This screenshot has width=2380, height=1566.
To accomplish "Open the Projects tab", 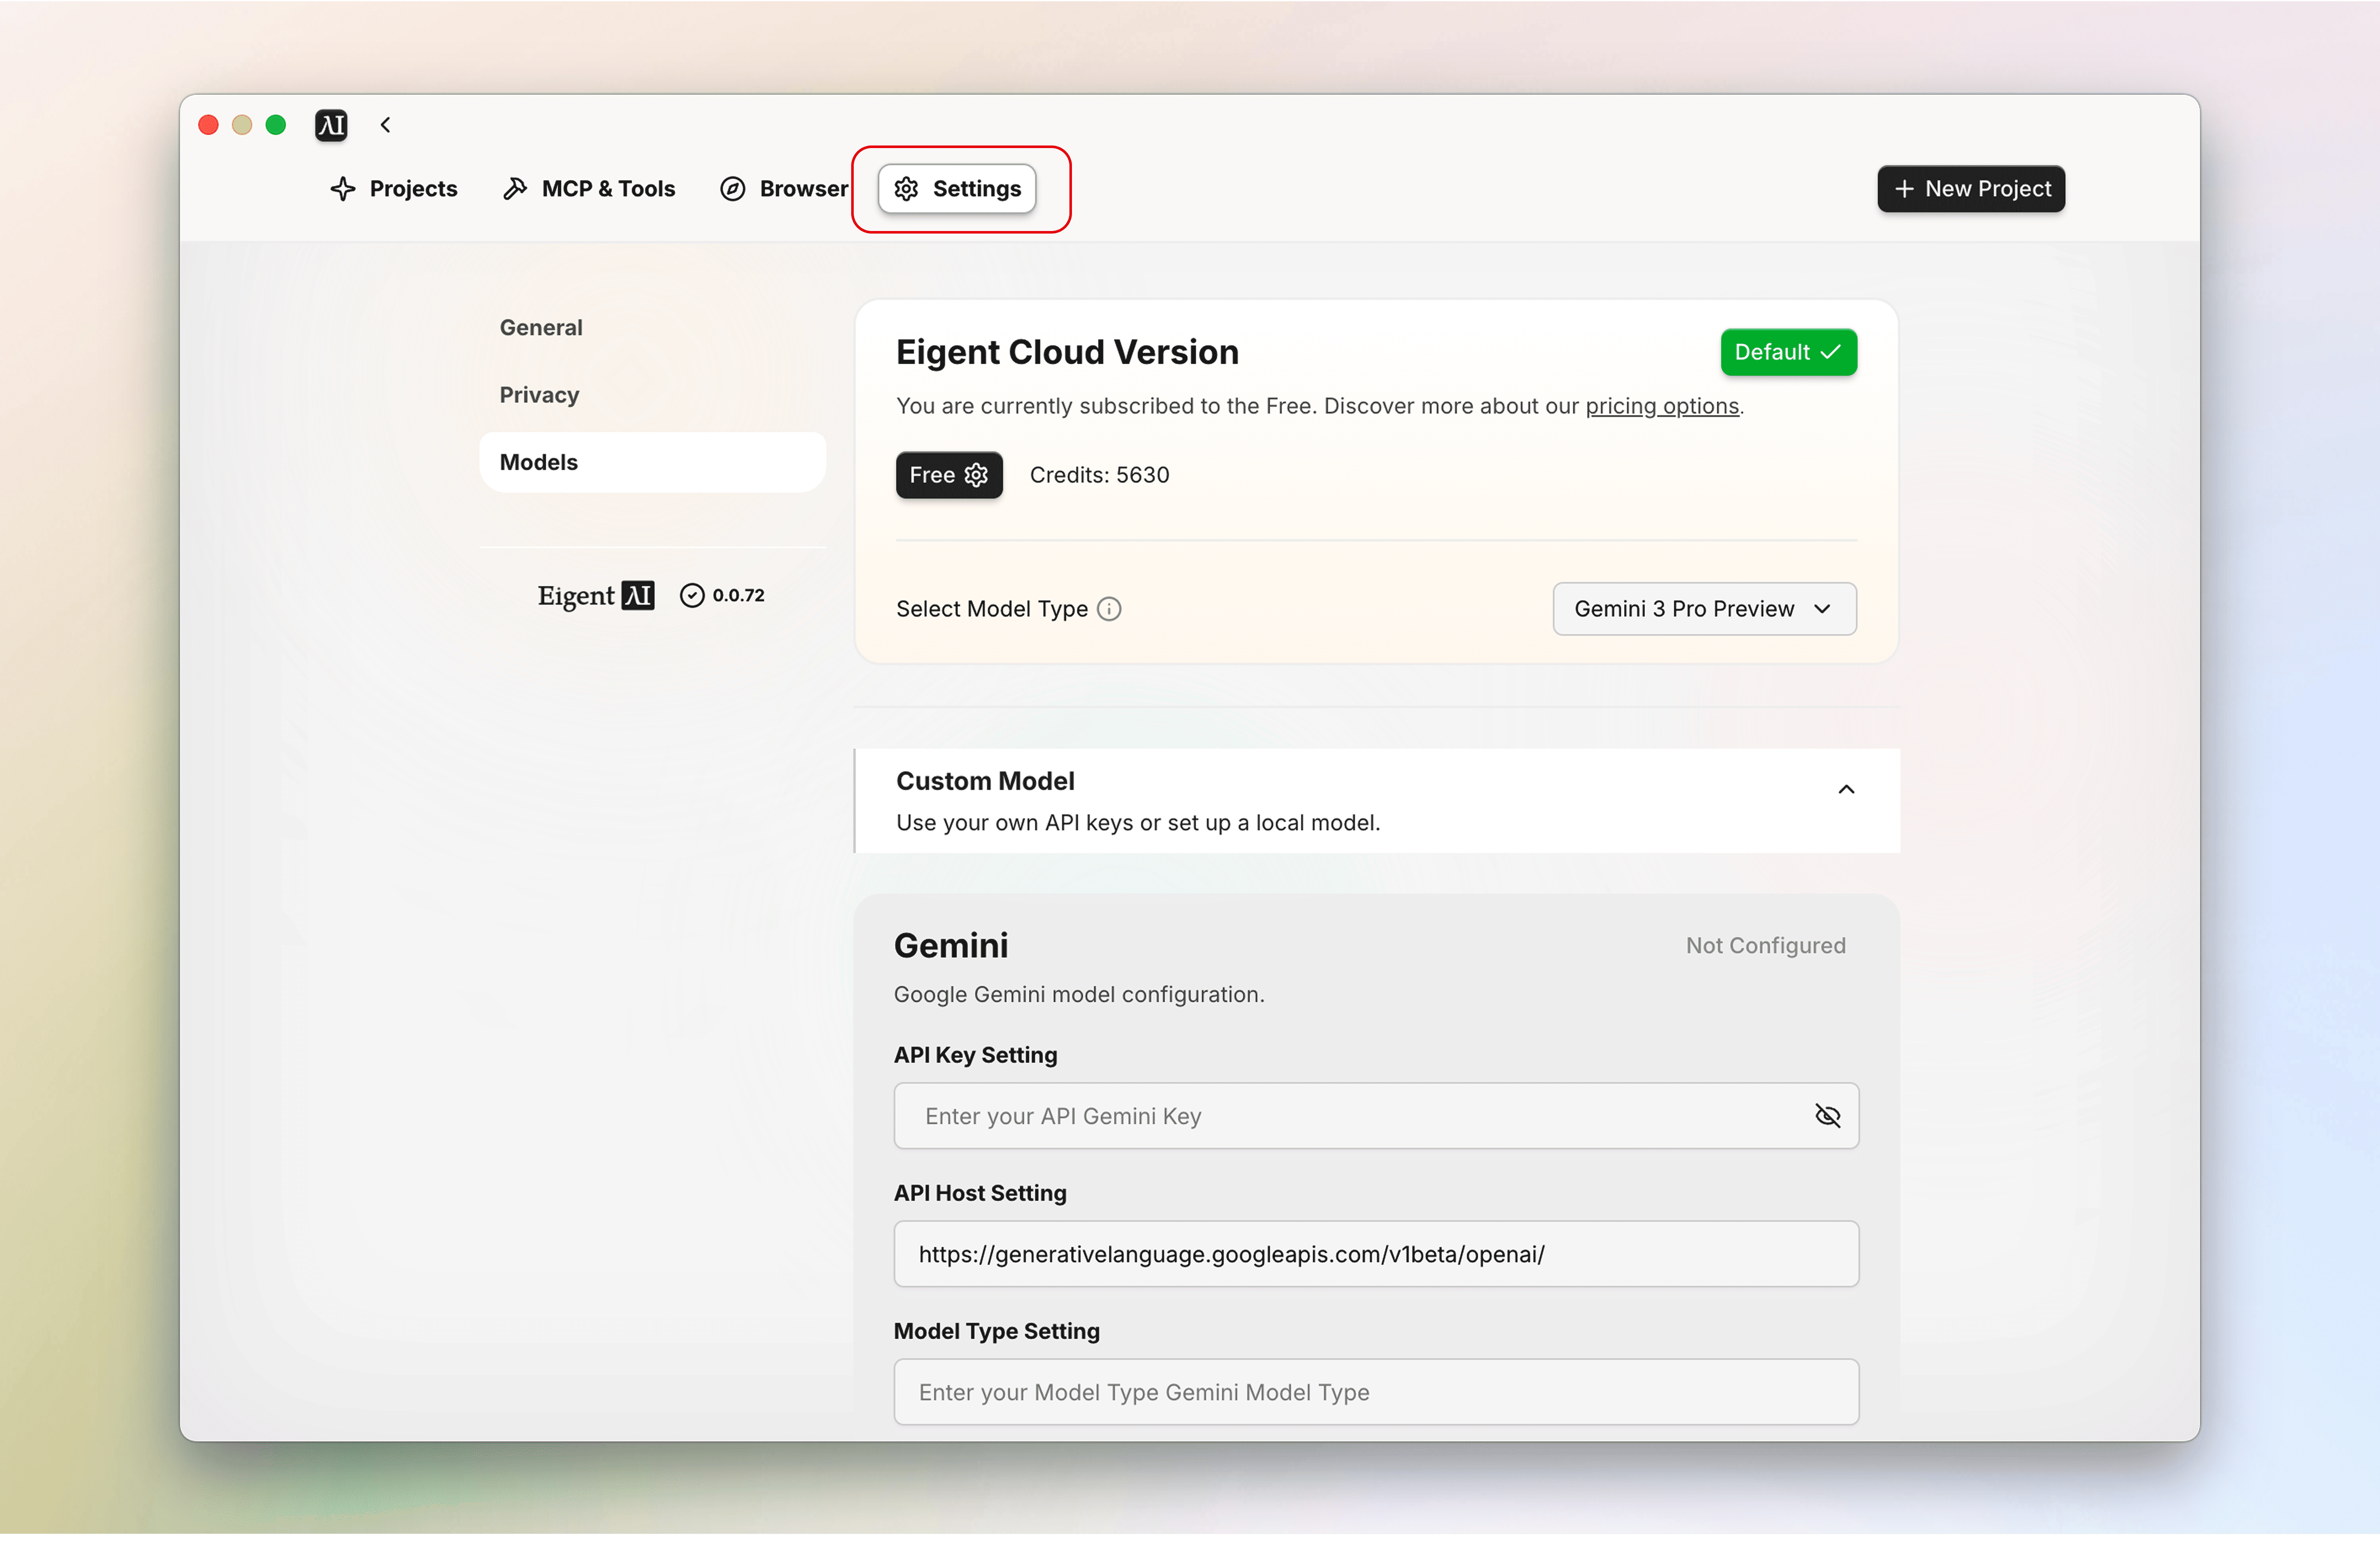I will click(394, 189).
